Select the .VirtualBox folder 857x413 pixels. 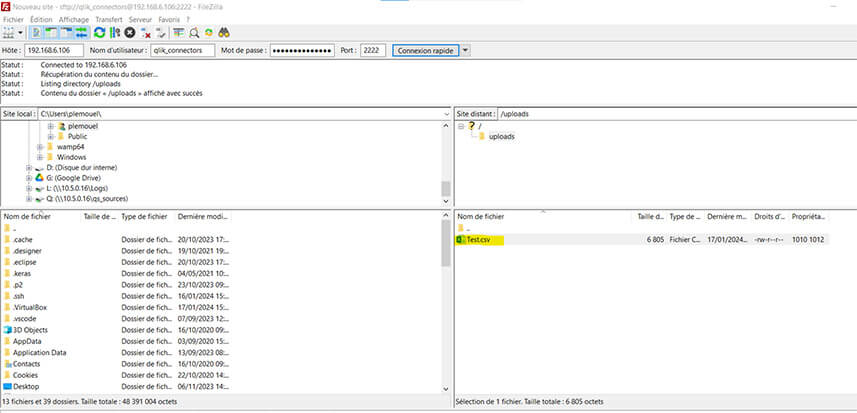pyautogui.click(x=30, y=308)
